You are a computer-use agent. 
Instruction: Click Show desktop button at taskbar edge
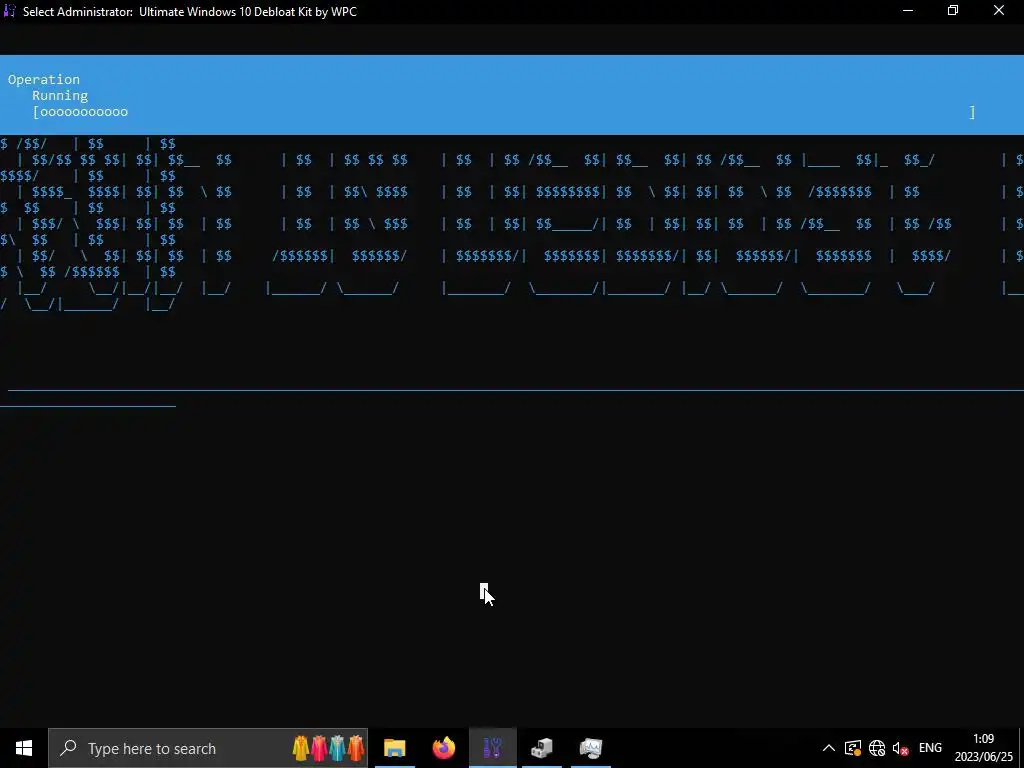pos(1021,748)
